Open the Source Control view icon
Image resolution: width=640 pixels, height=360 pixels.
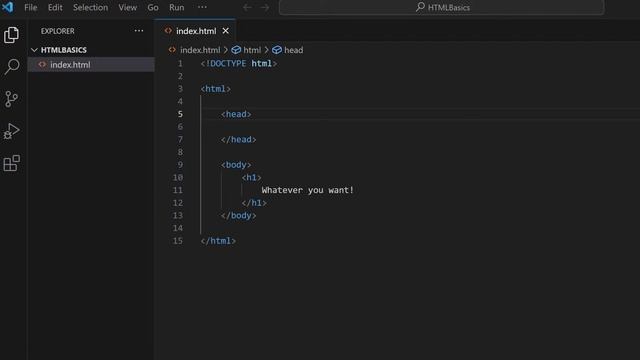click(11, 99)
